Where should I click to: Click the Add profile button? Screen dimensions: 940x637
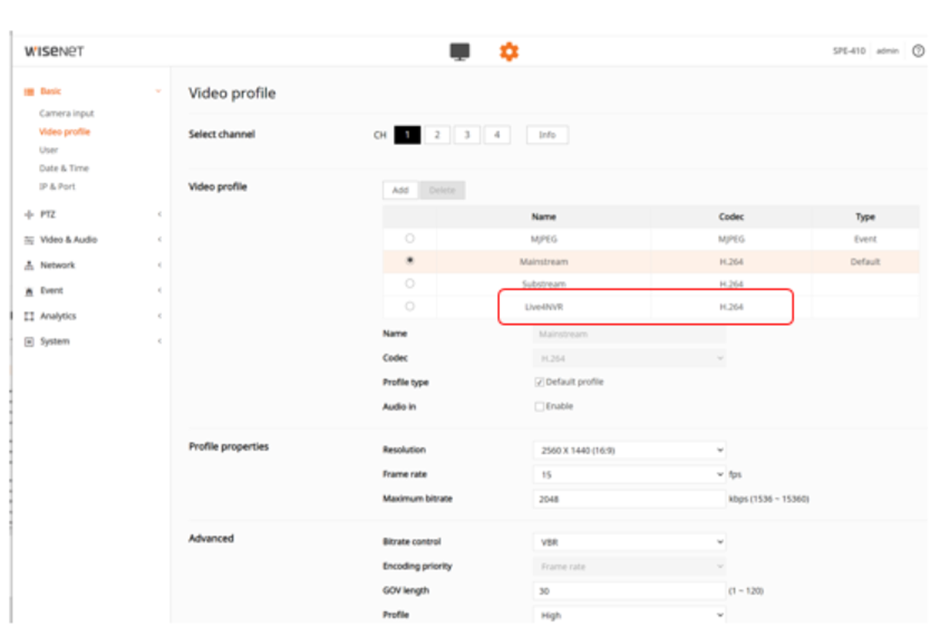click(400, 190)
